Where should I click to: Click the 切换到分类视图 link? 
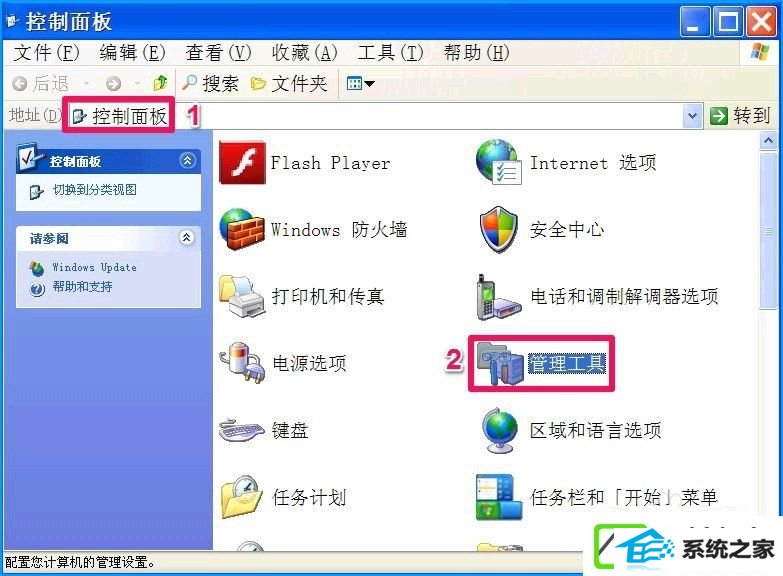94,190
